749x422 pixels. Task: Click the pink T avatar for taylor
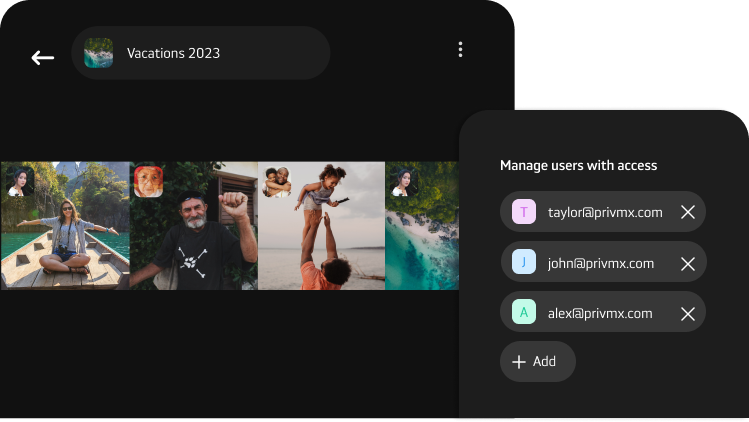[524, 212]
